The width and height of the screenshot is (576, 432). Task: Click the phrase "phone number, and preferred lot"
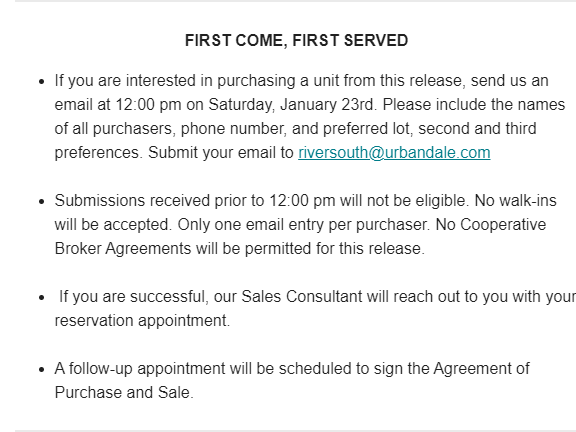(x=297, y=129)
